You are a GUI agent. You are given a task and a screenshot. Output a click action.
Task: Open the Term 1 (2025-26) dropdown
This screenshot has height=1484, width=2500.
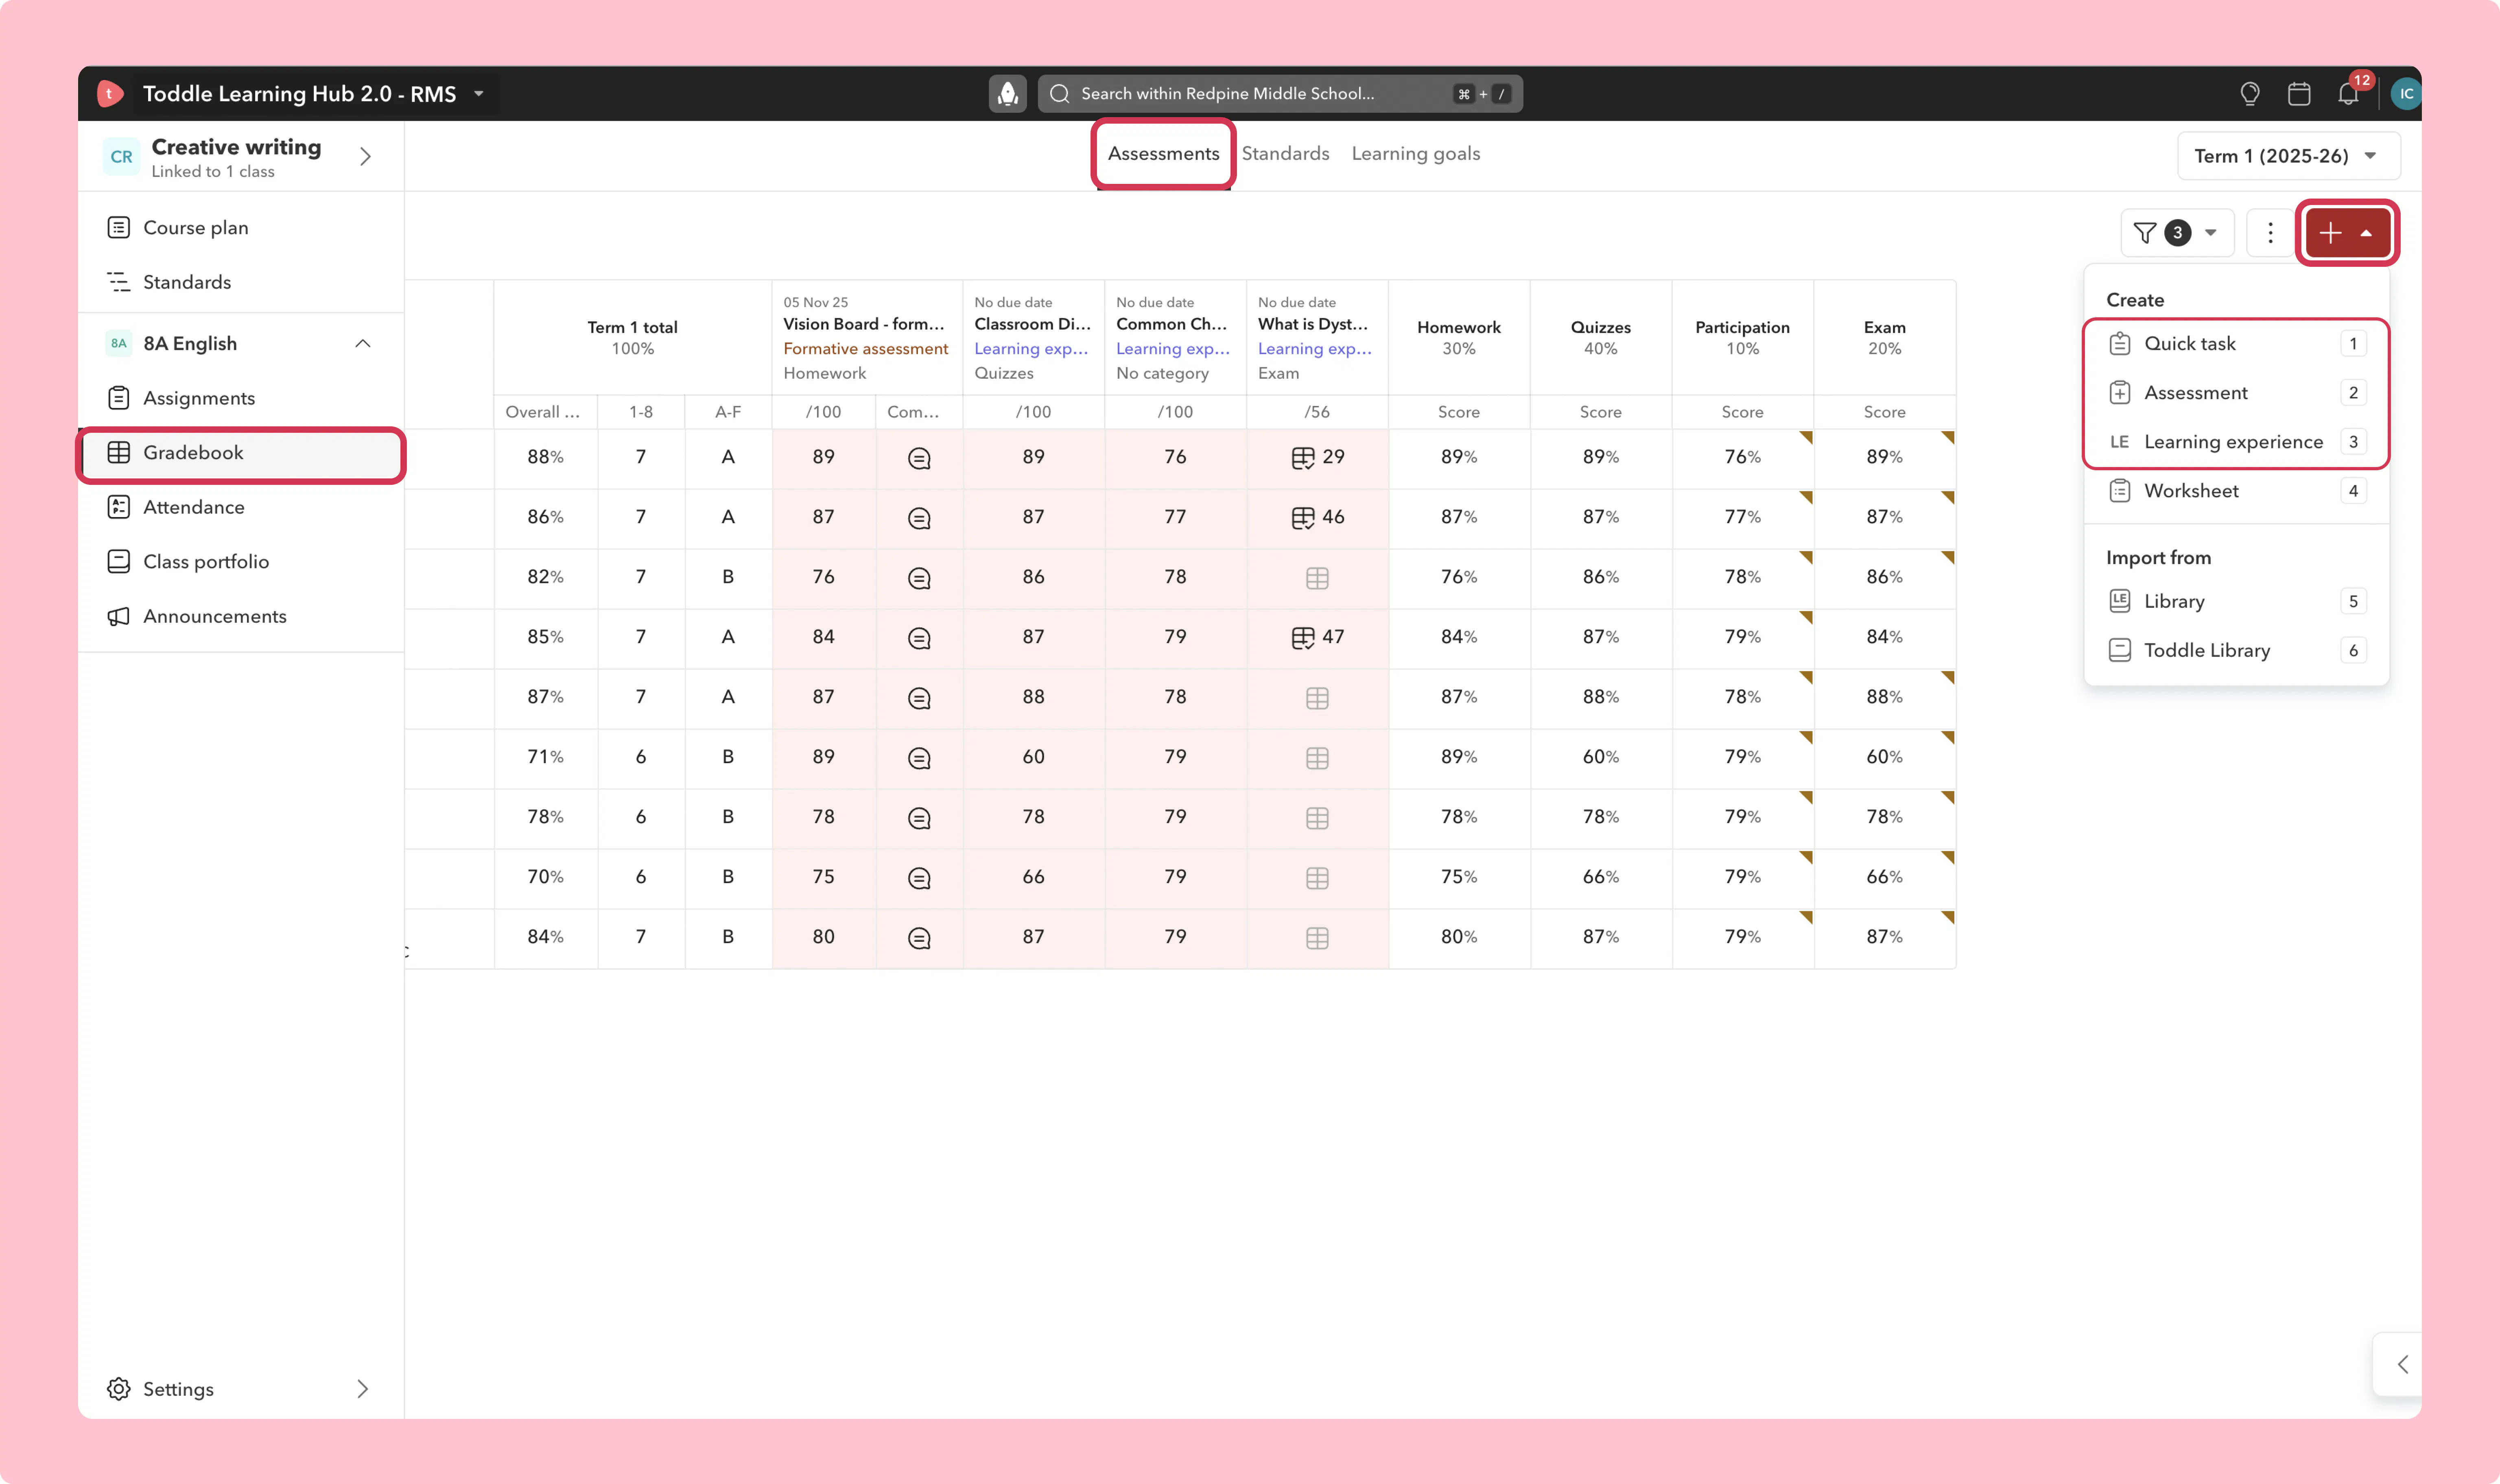[x=2288, y=156]
